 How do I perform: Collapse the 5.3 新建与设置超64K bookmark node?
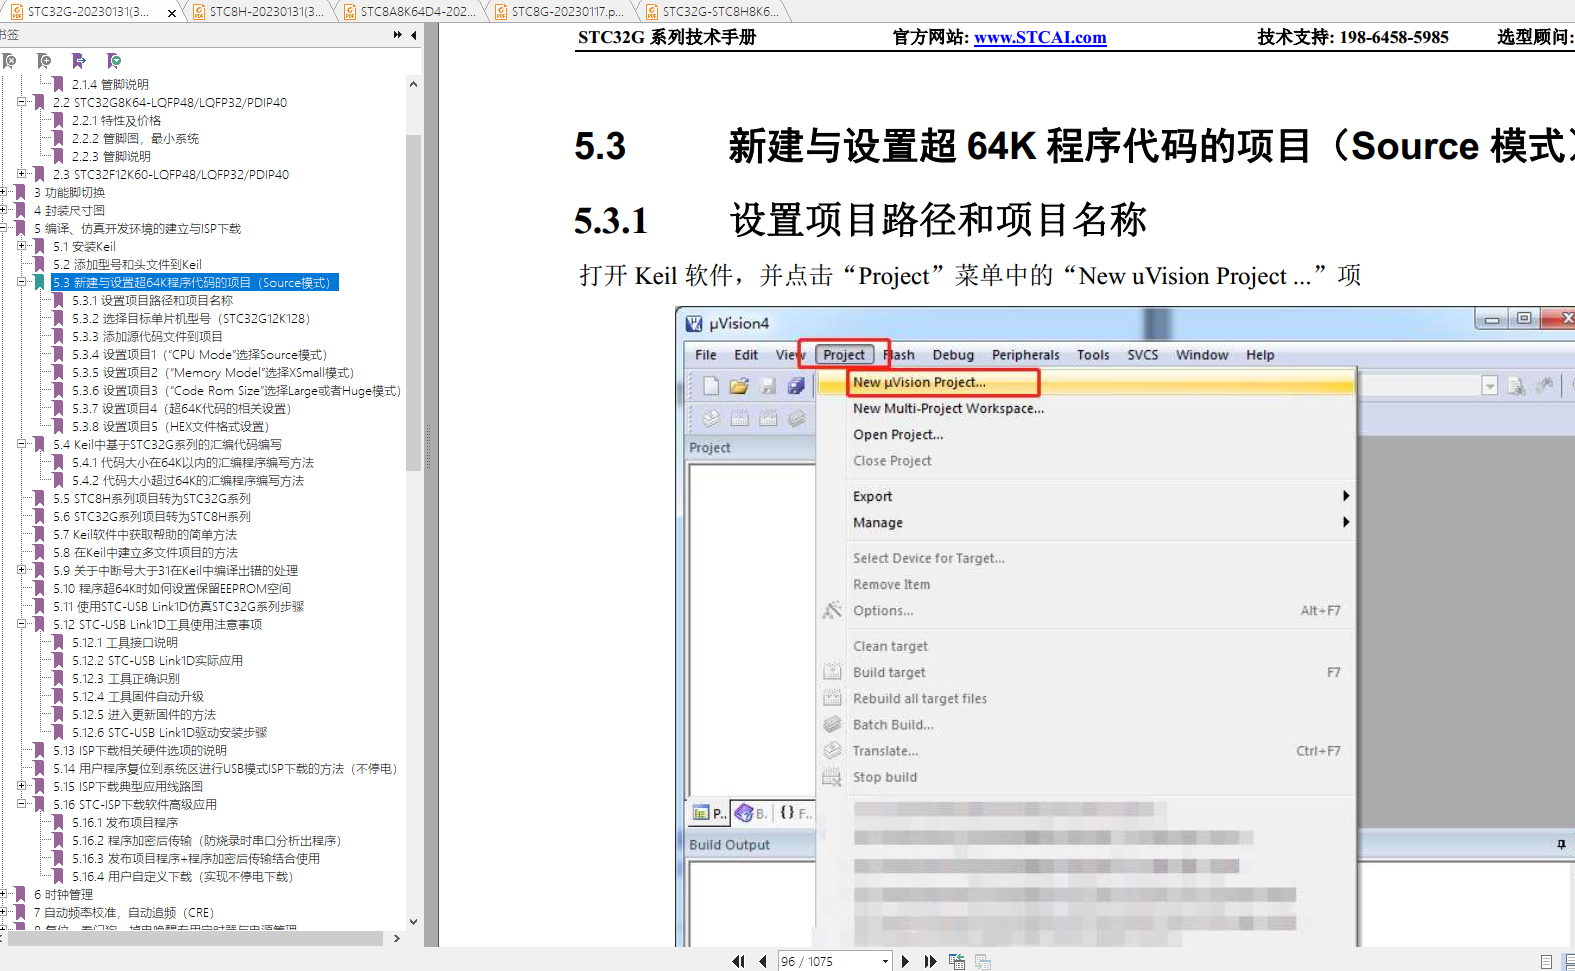(22, 282)
